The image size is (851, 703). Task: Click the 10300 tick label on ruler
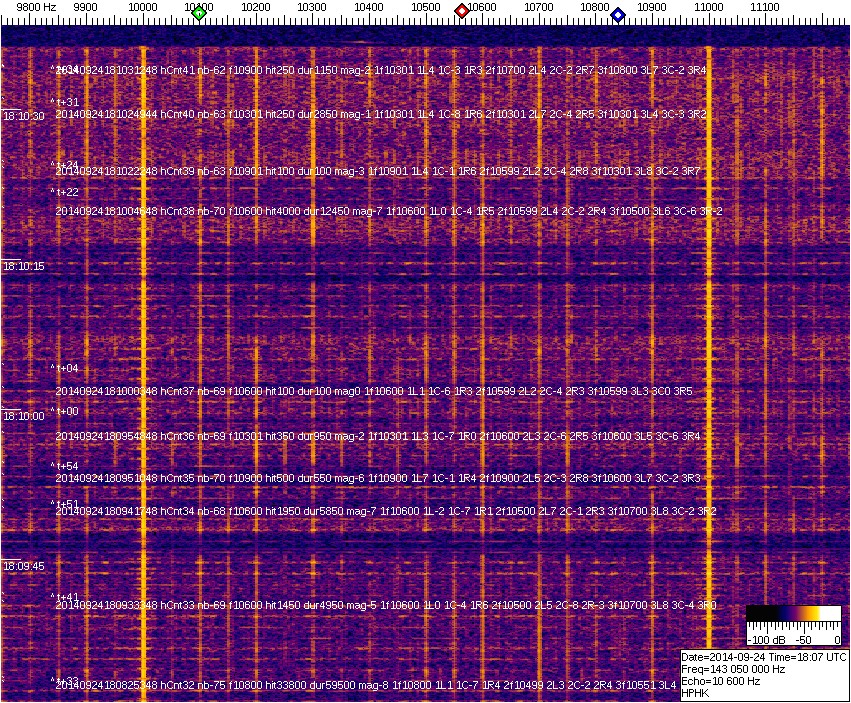pyautogui.click(x=313, y=6)
